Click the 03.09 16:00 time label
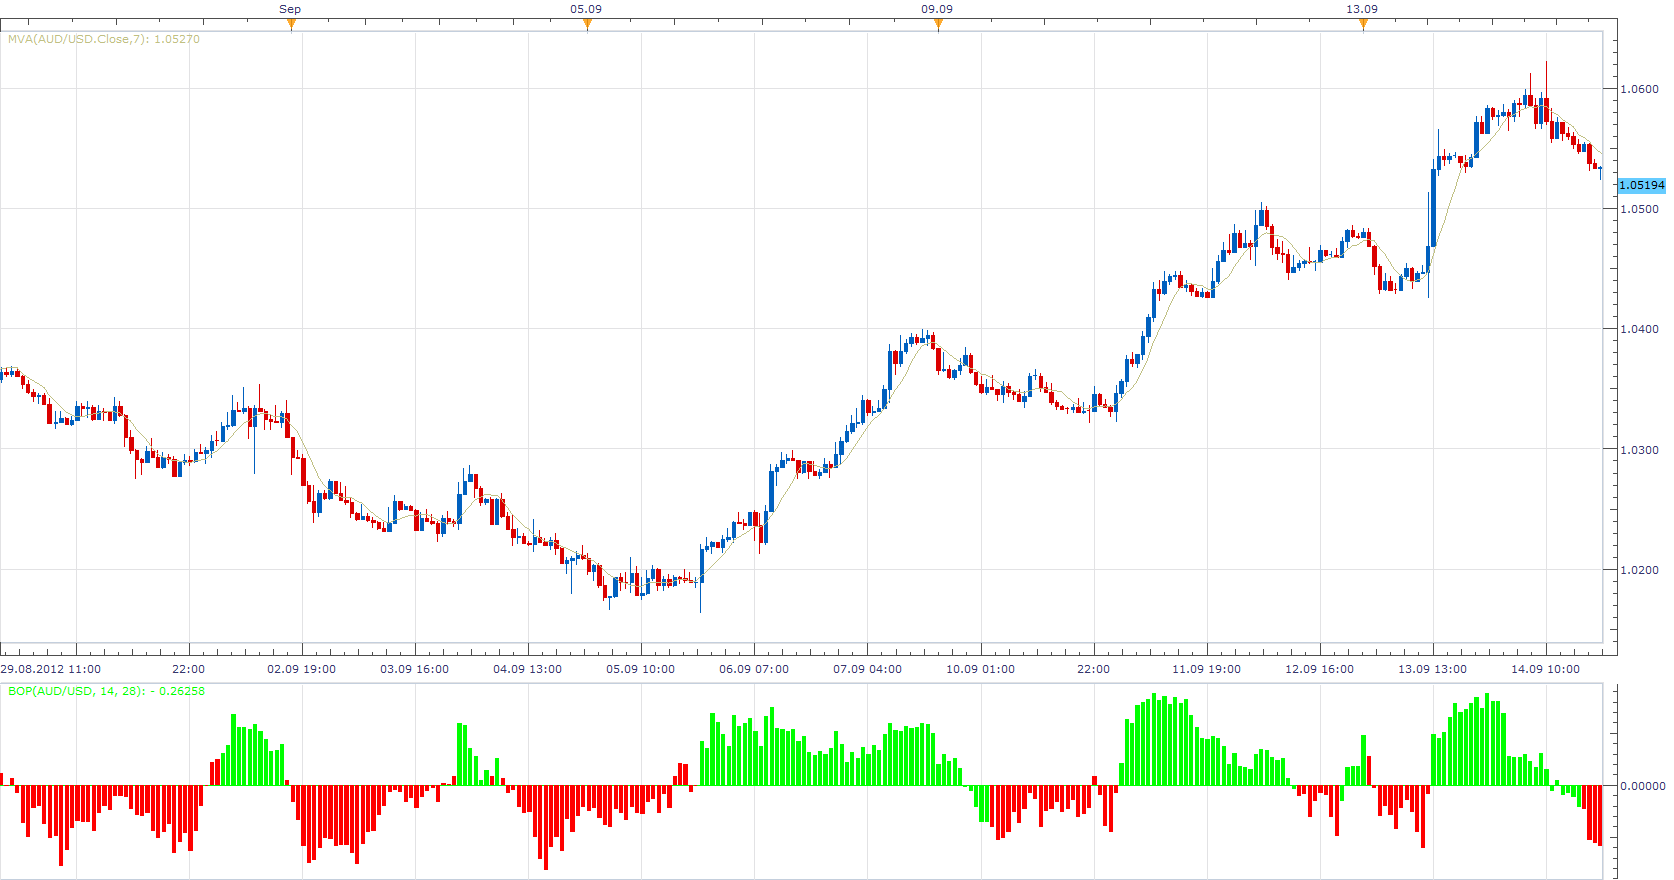Viewport: 1674px width, 880px height. click(414, 669)
